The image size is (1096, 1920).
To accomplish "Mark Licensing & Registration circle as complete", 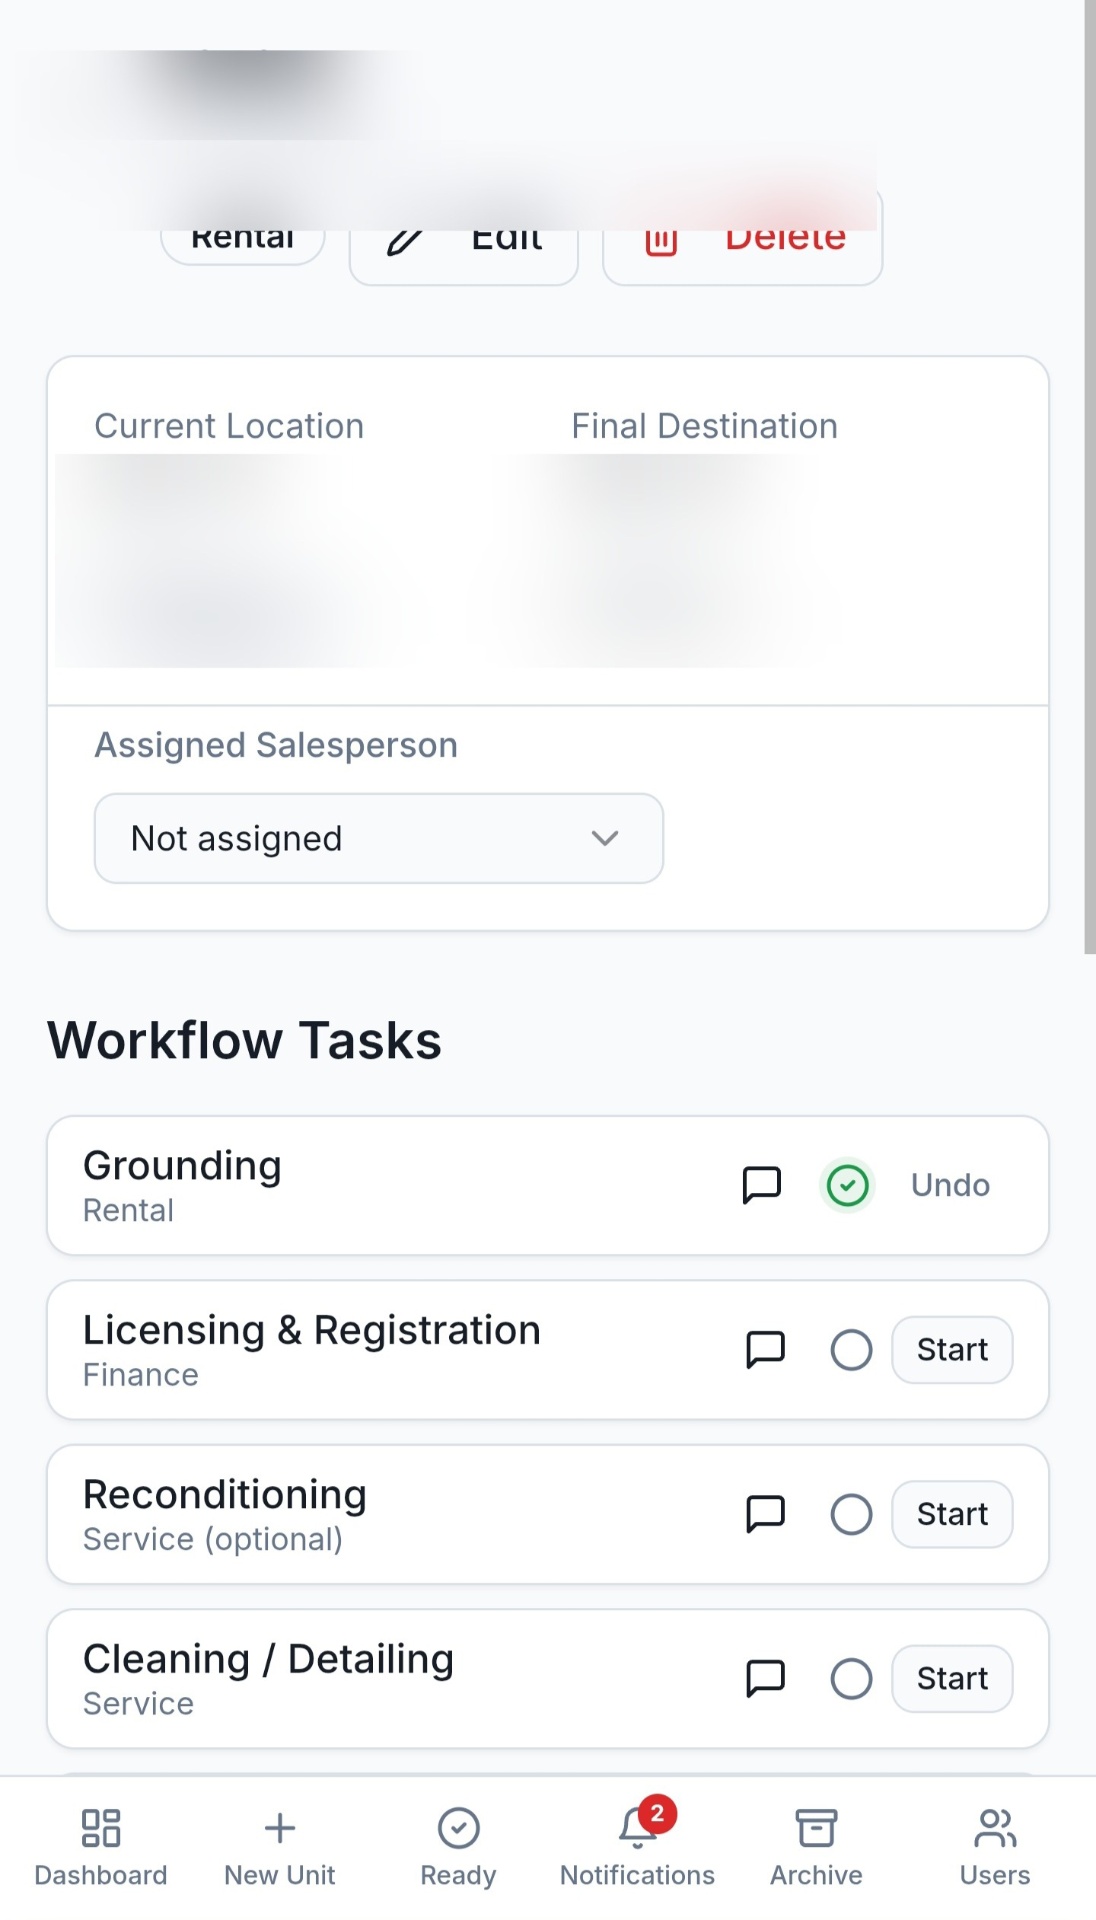I will click(851, 1349).
